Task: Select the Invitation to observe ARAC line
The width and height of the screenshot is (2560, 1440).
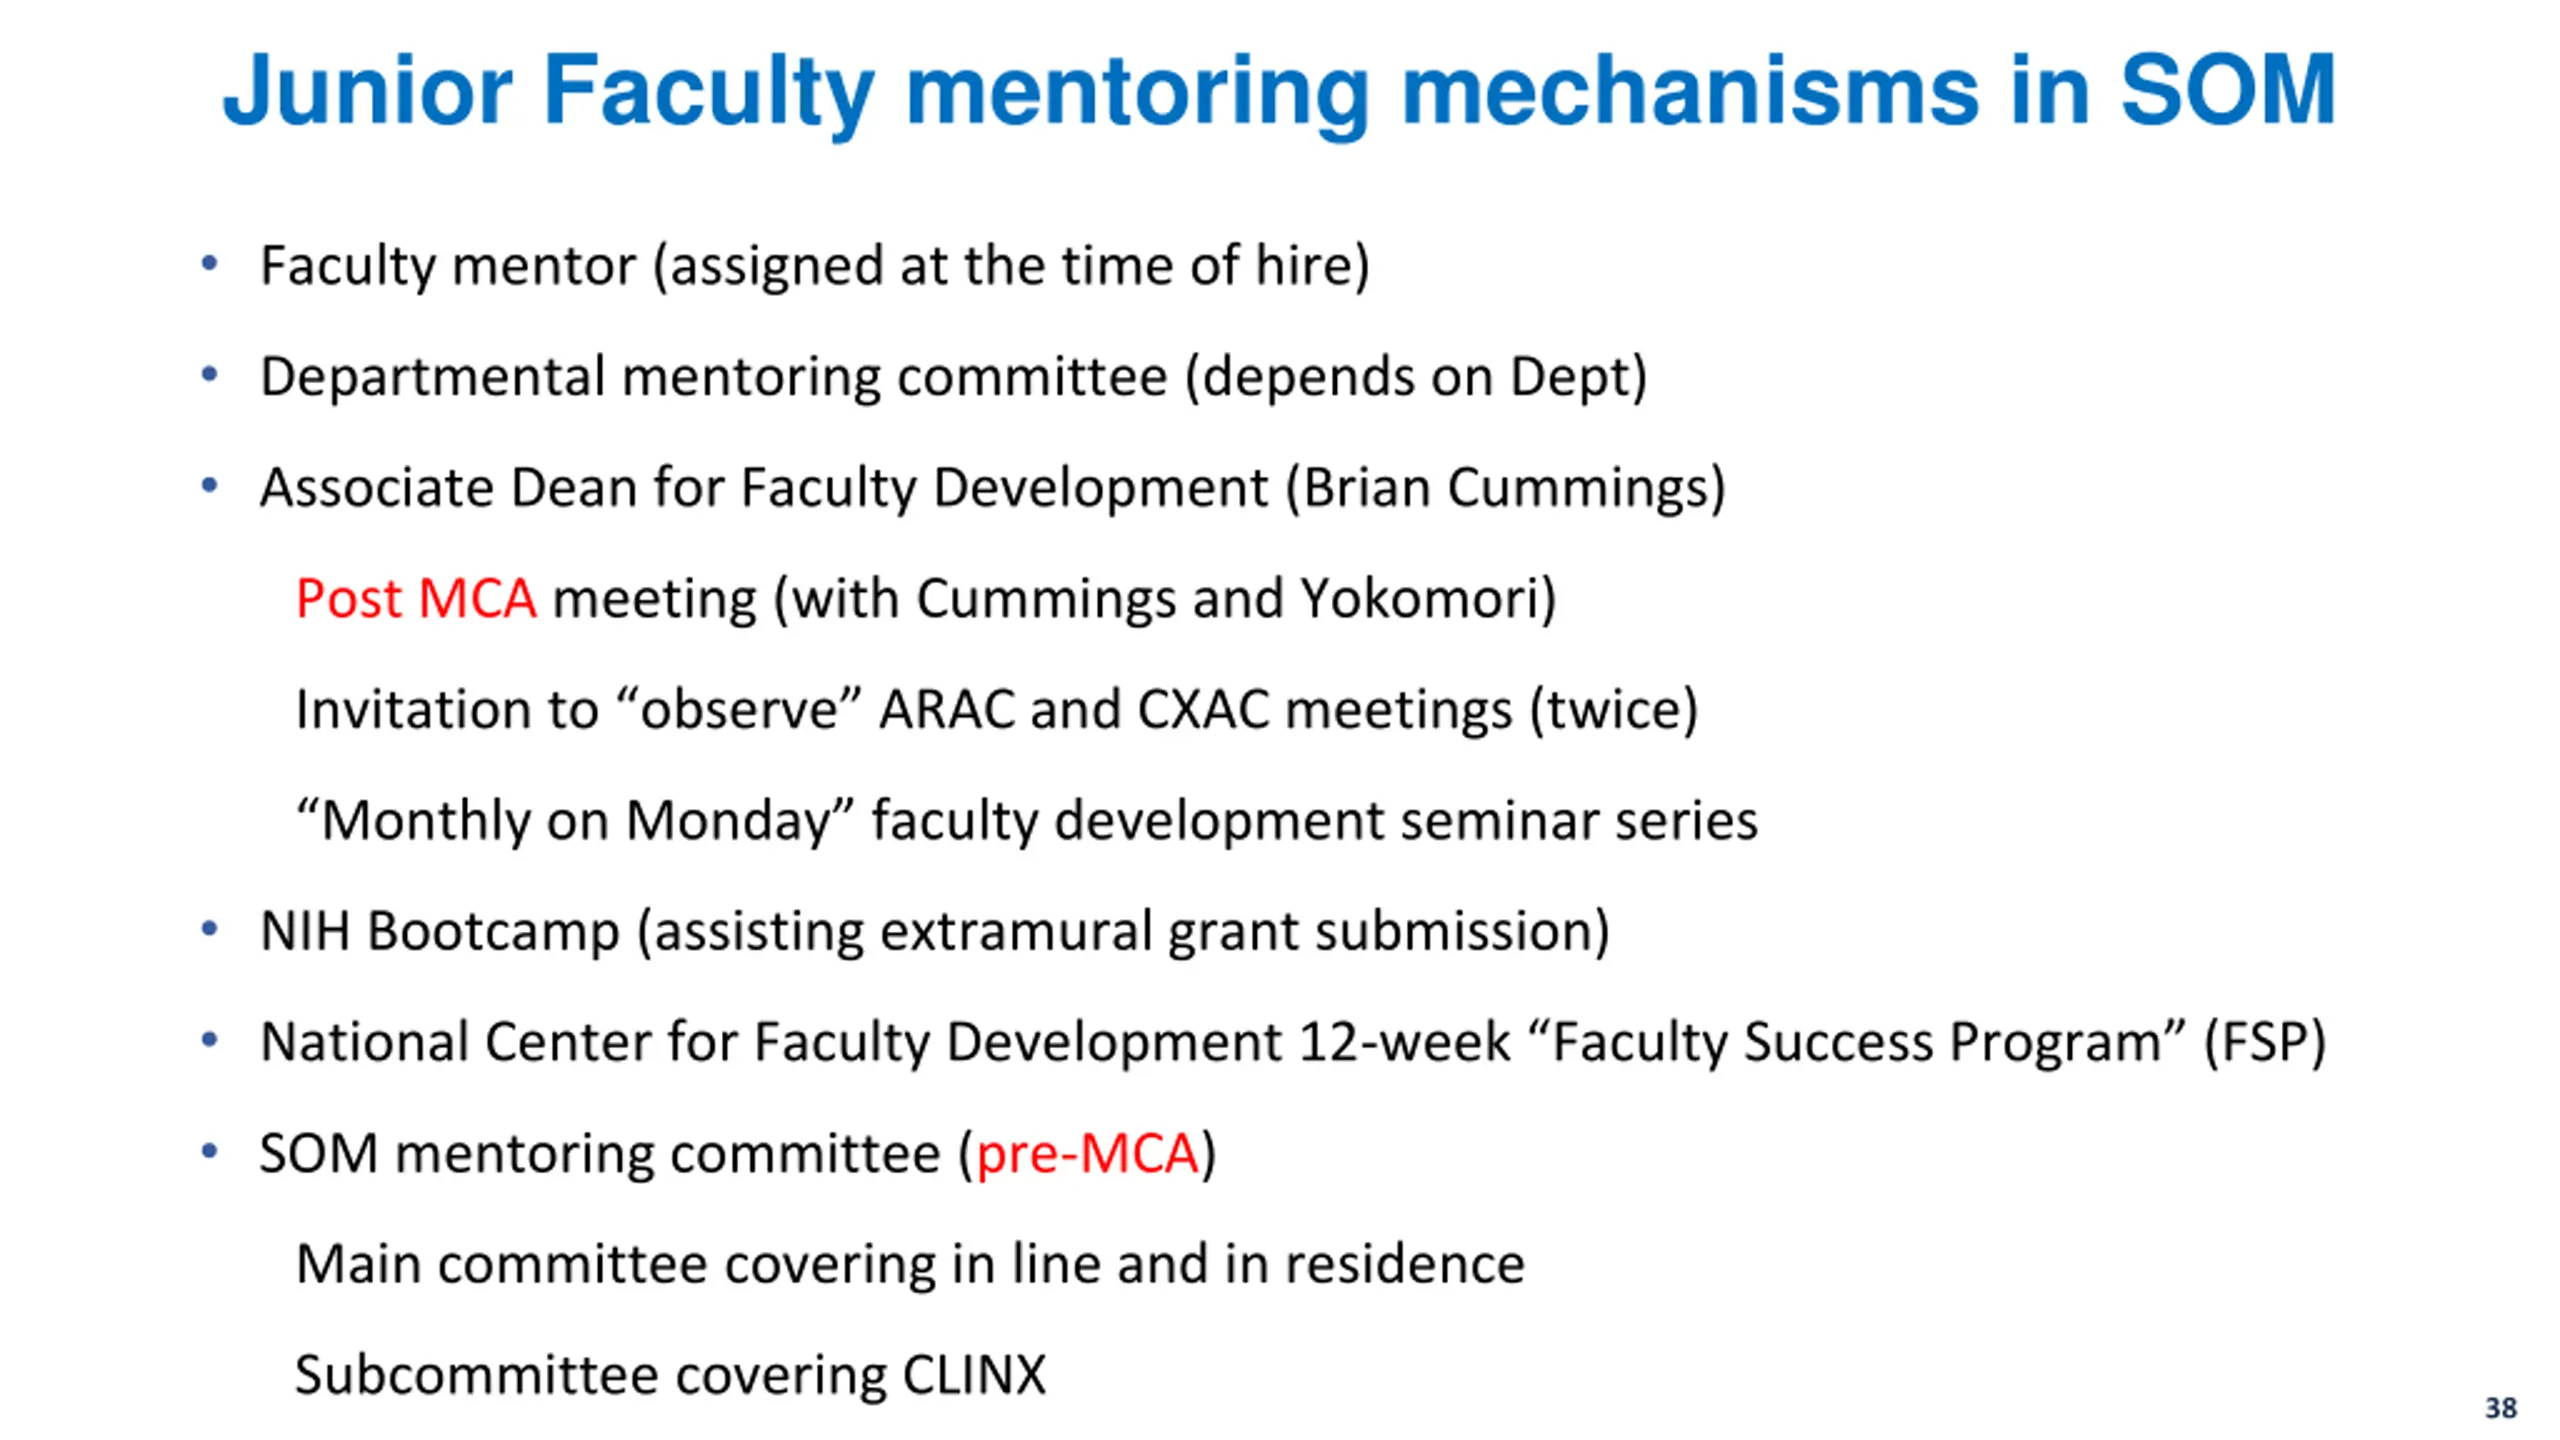Action: coord(997,711)
